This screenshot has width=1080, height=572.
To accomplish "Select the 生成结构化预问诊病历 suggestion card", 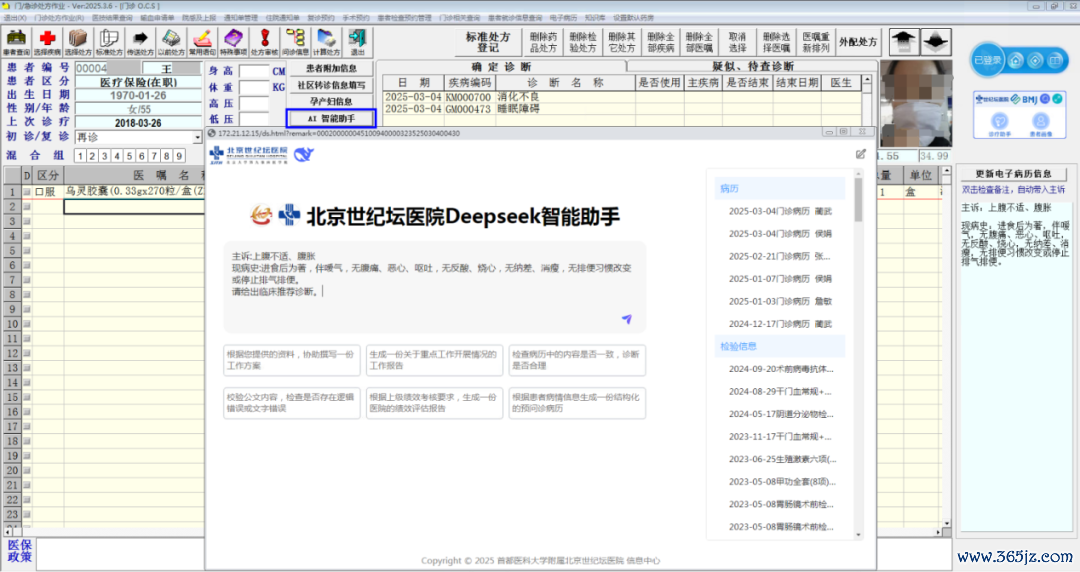I will pos(577,402).
